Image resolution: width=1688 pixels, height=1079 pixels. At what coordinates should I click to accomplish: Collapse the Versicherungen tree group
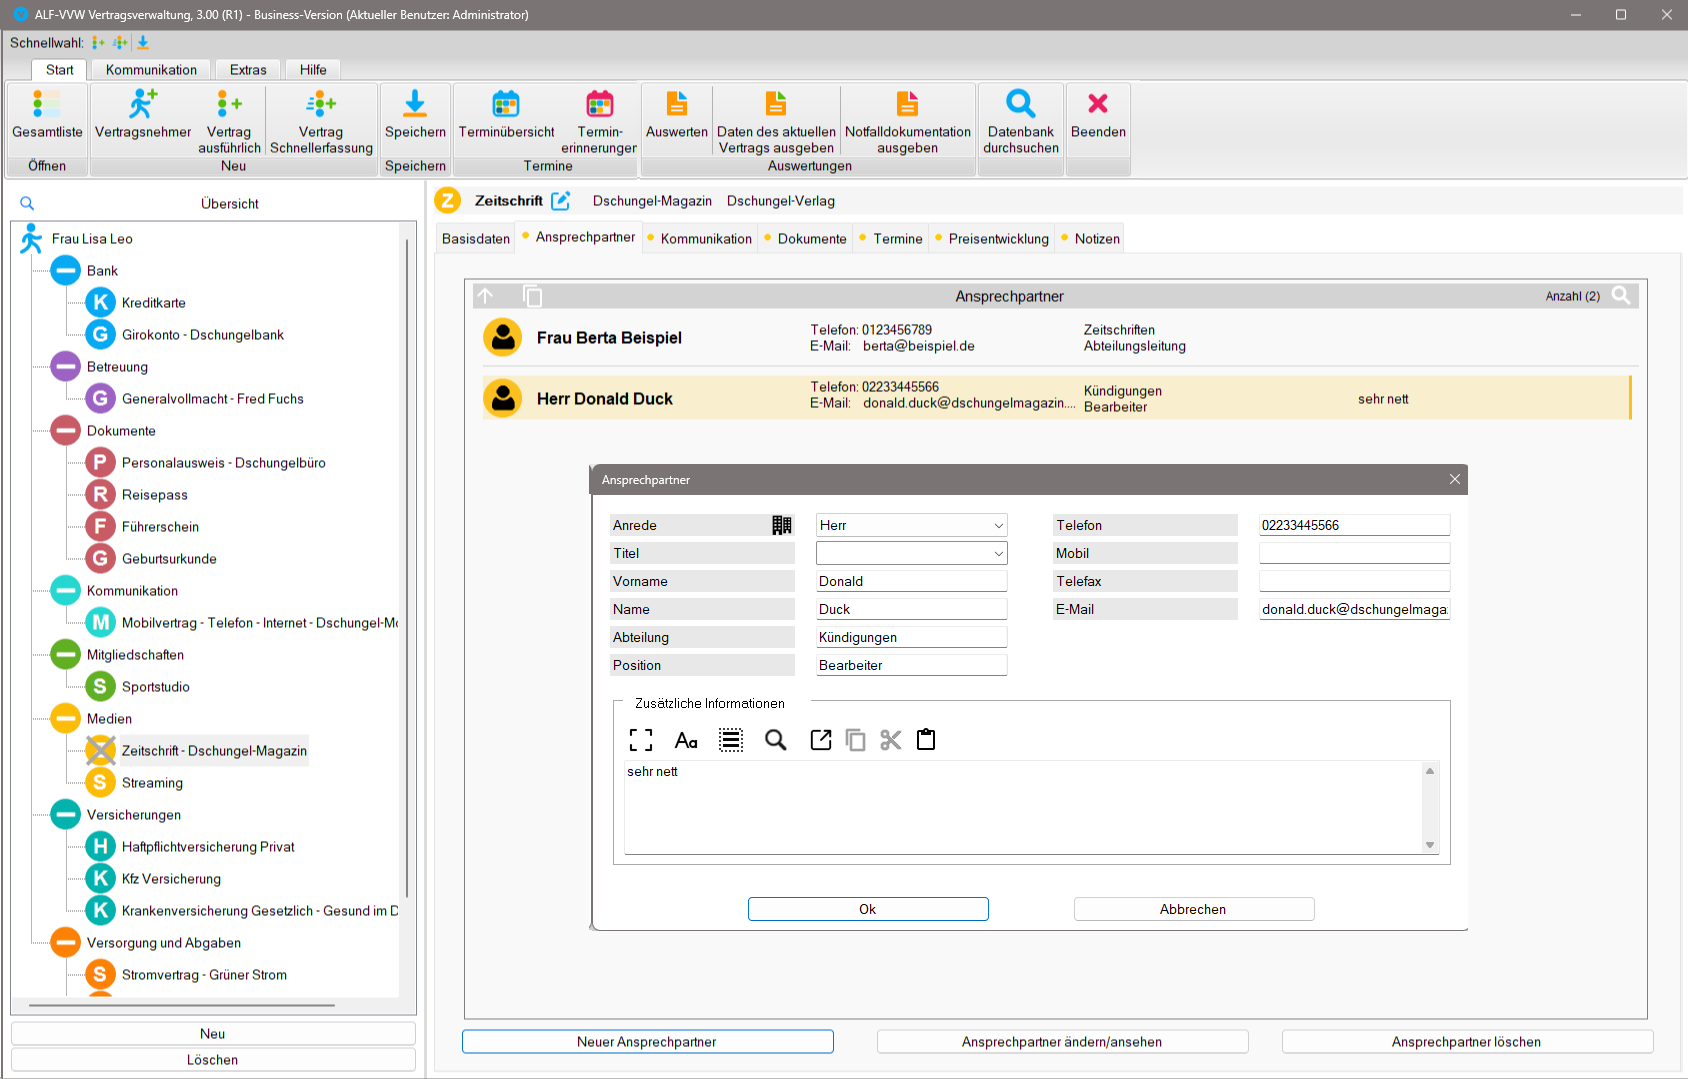coord(66,815)
